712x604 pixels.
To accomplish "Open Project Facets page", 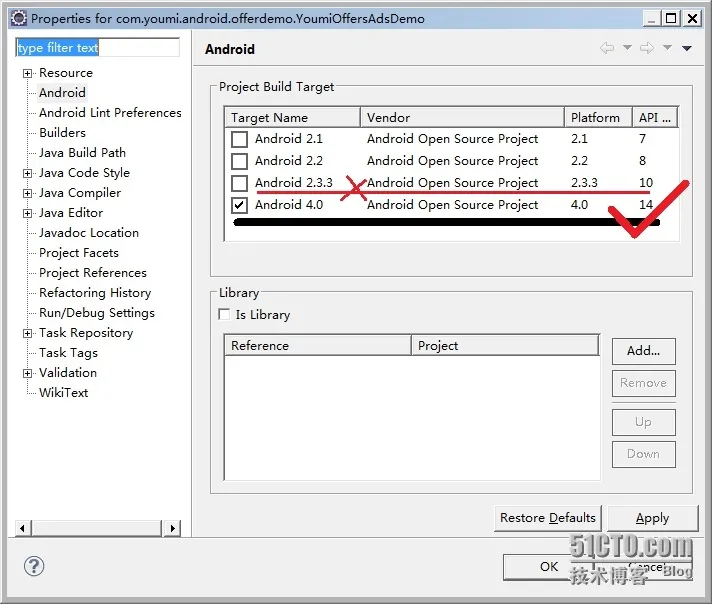I will 79,252.
